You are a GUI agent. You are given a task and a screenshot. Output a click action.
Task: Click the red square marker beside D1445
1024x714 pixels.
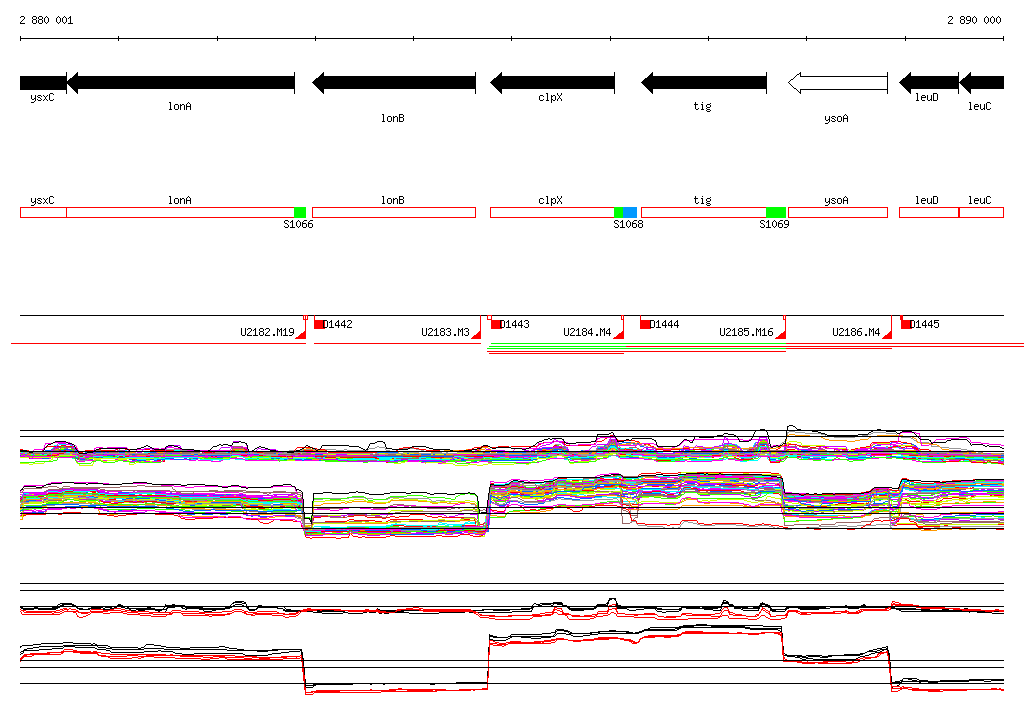906,324
